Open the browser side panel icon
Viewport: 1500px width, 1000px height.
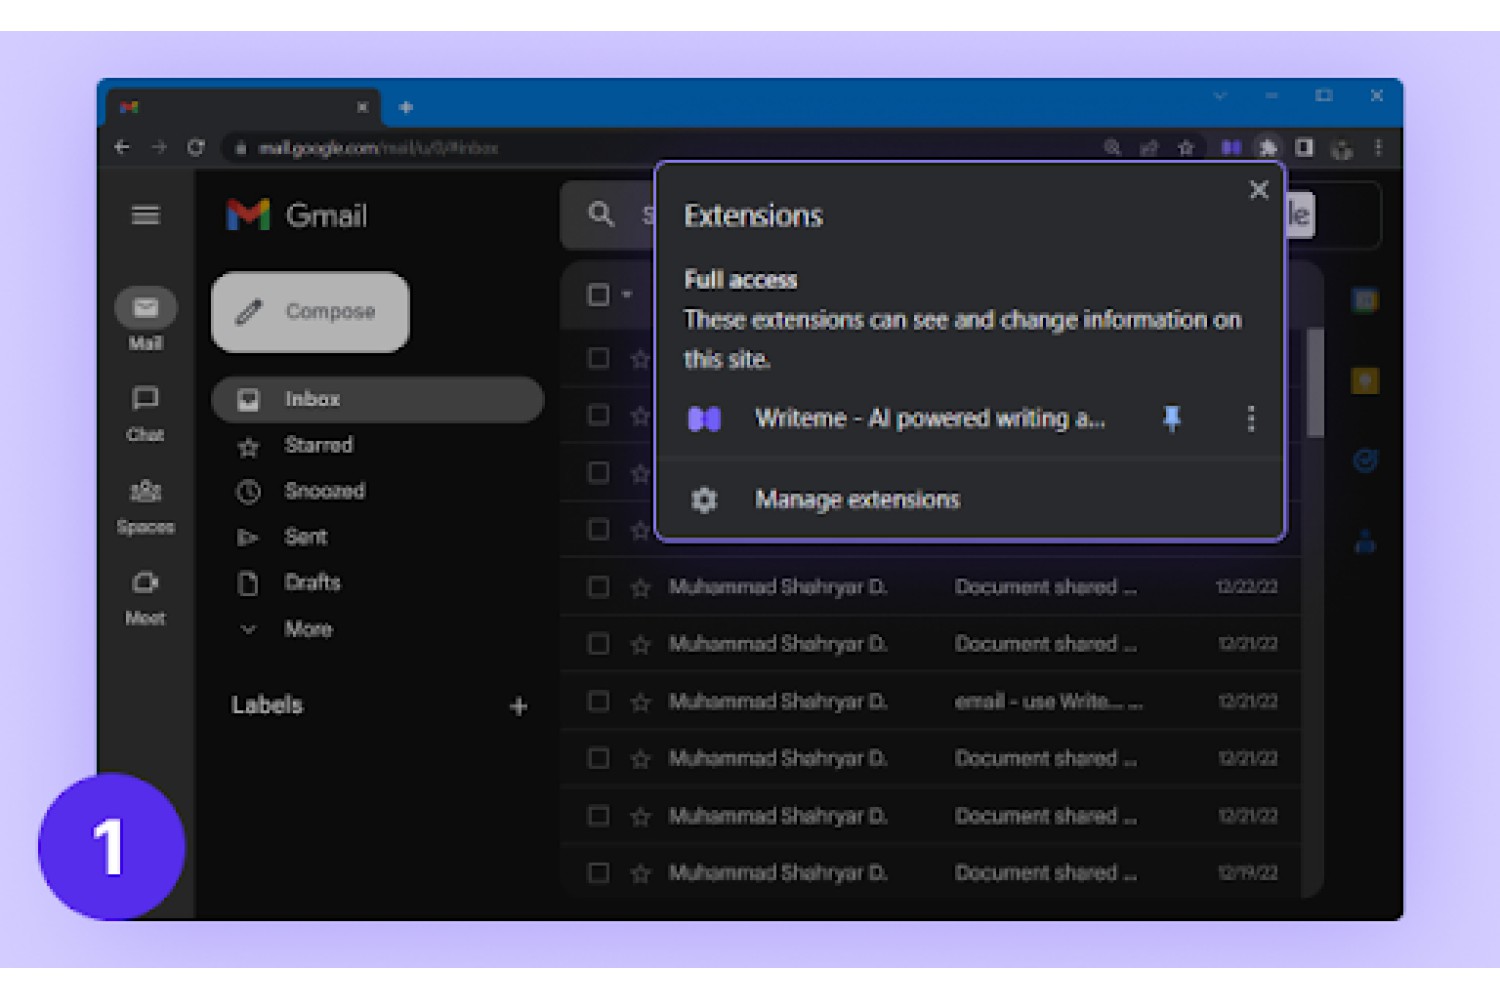click(1304, 148)
